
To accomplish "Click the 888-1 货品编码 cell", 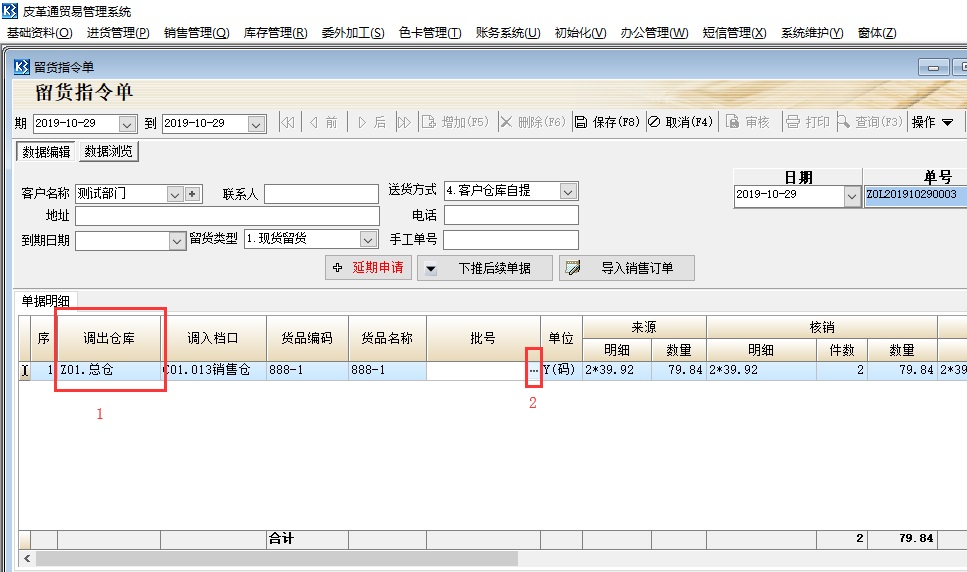I will click(307, 370).
